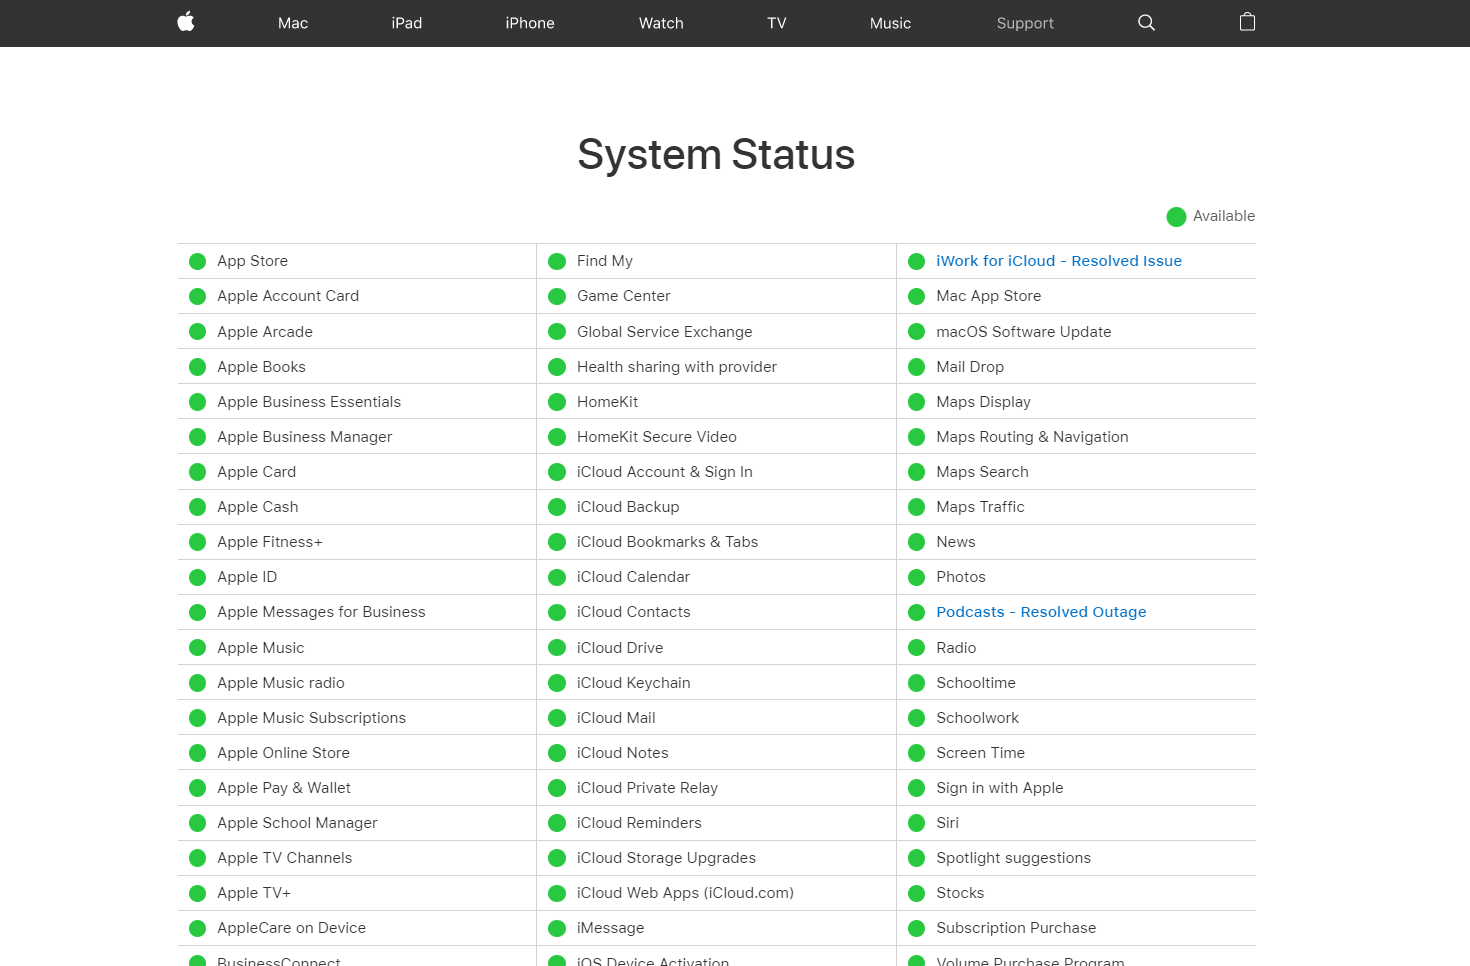This screenshot has width=1470, height=966.
Task: Open the Mac menu
Action: point(293,23)
